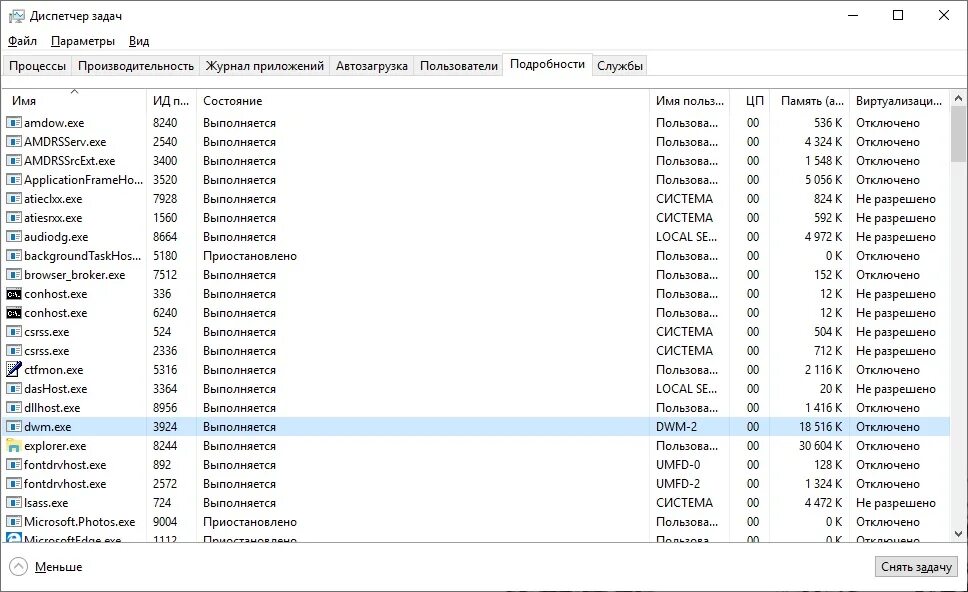Click the ctfmon.exe pen icon

pyautogui.click(x=14, y=370)
